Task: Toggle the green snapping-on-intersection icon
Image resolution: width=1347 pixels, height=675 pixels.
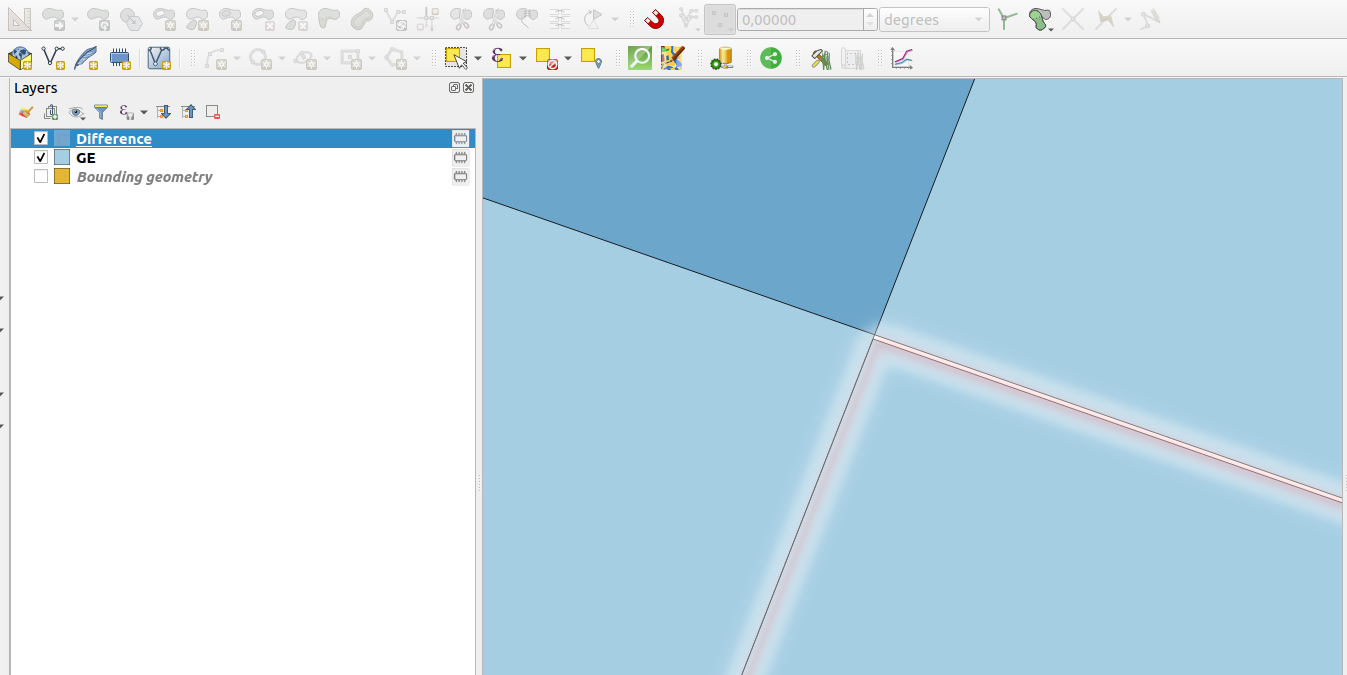Action: [x=1007, y=18]
